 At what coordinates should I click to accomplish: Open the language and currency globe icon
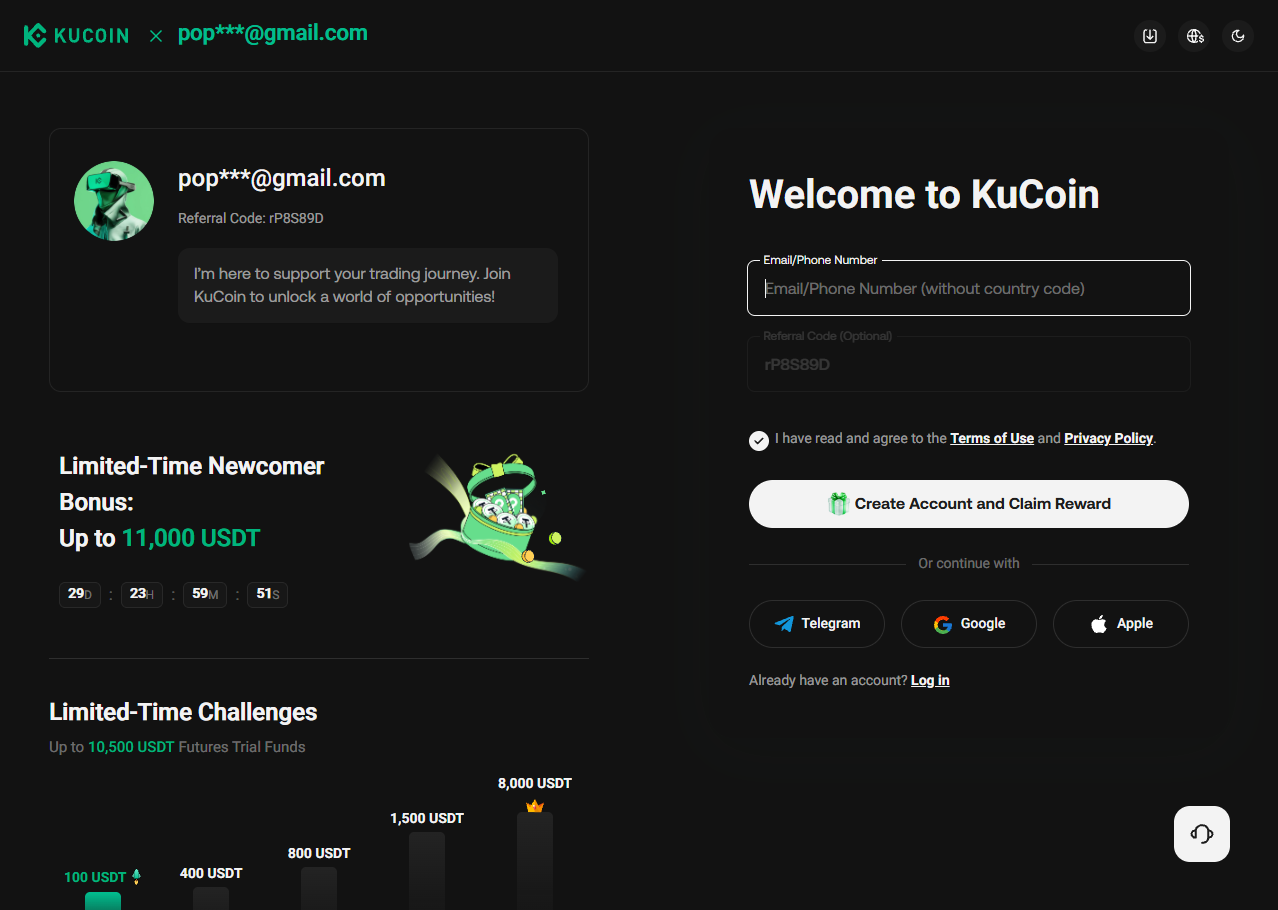(1194, 35)
